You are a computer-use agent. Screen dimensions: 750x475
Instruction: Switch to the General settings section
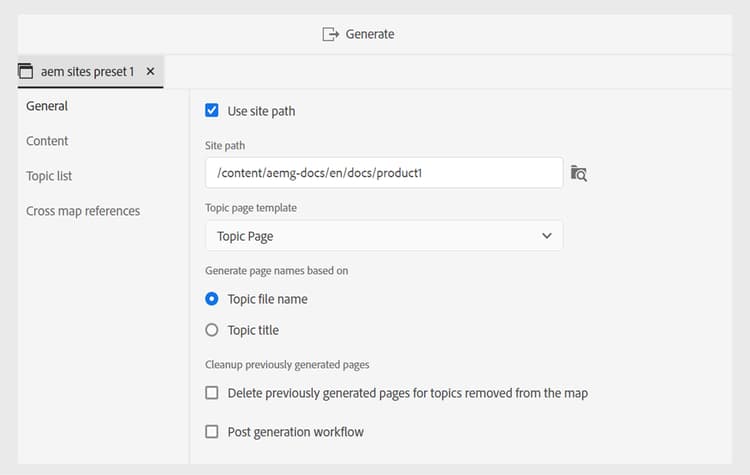click(x=47, y=106)
